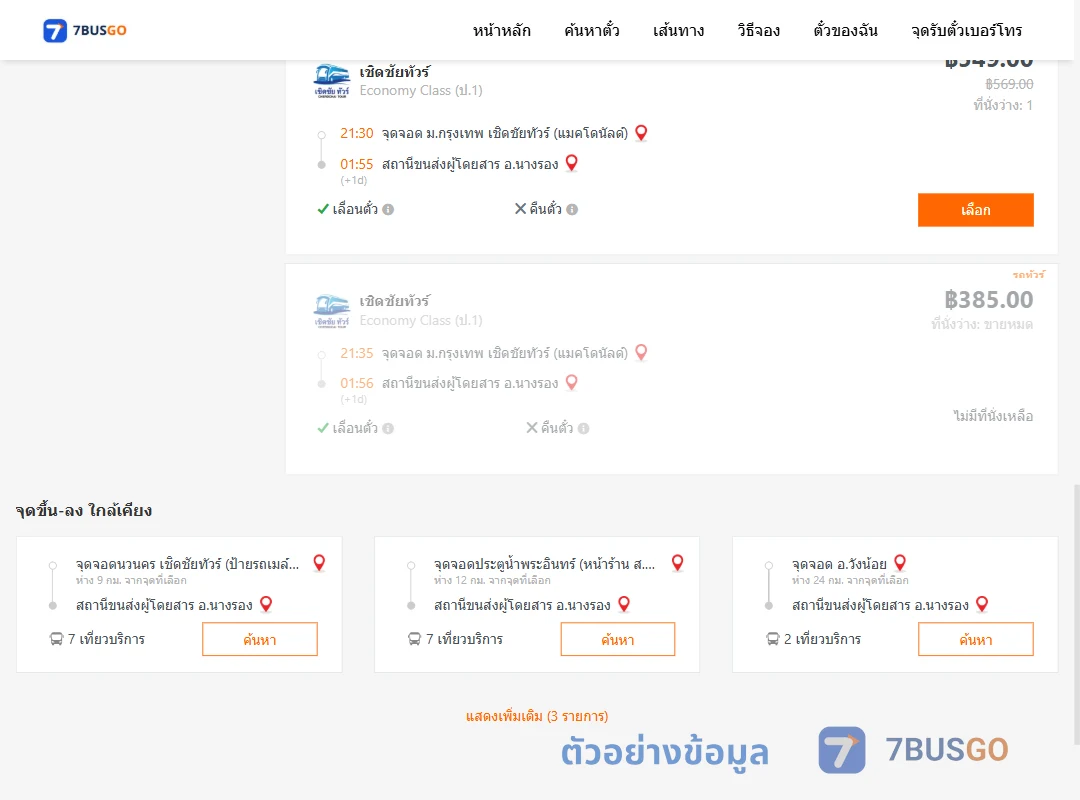1080x800 pixels.
Task: Click the 01:56 arrival time
Action: (x=357, y=383)
